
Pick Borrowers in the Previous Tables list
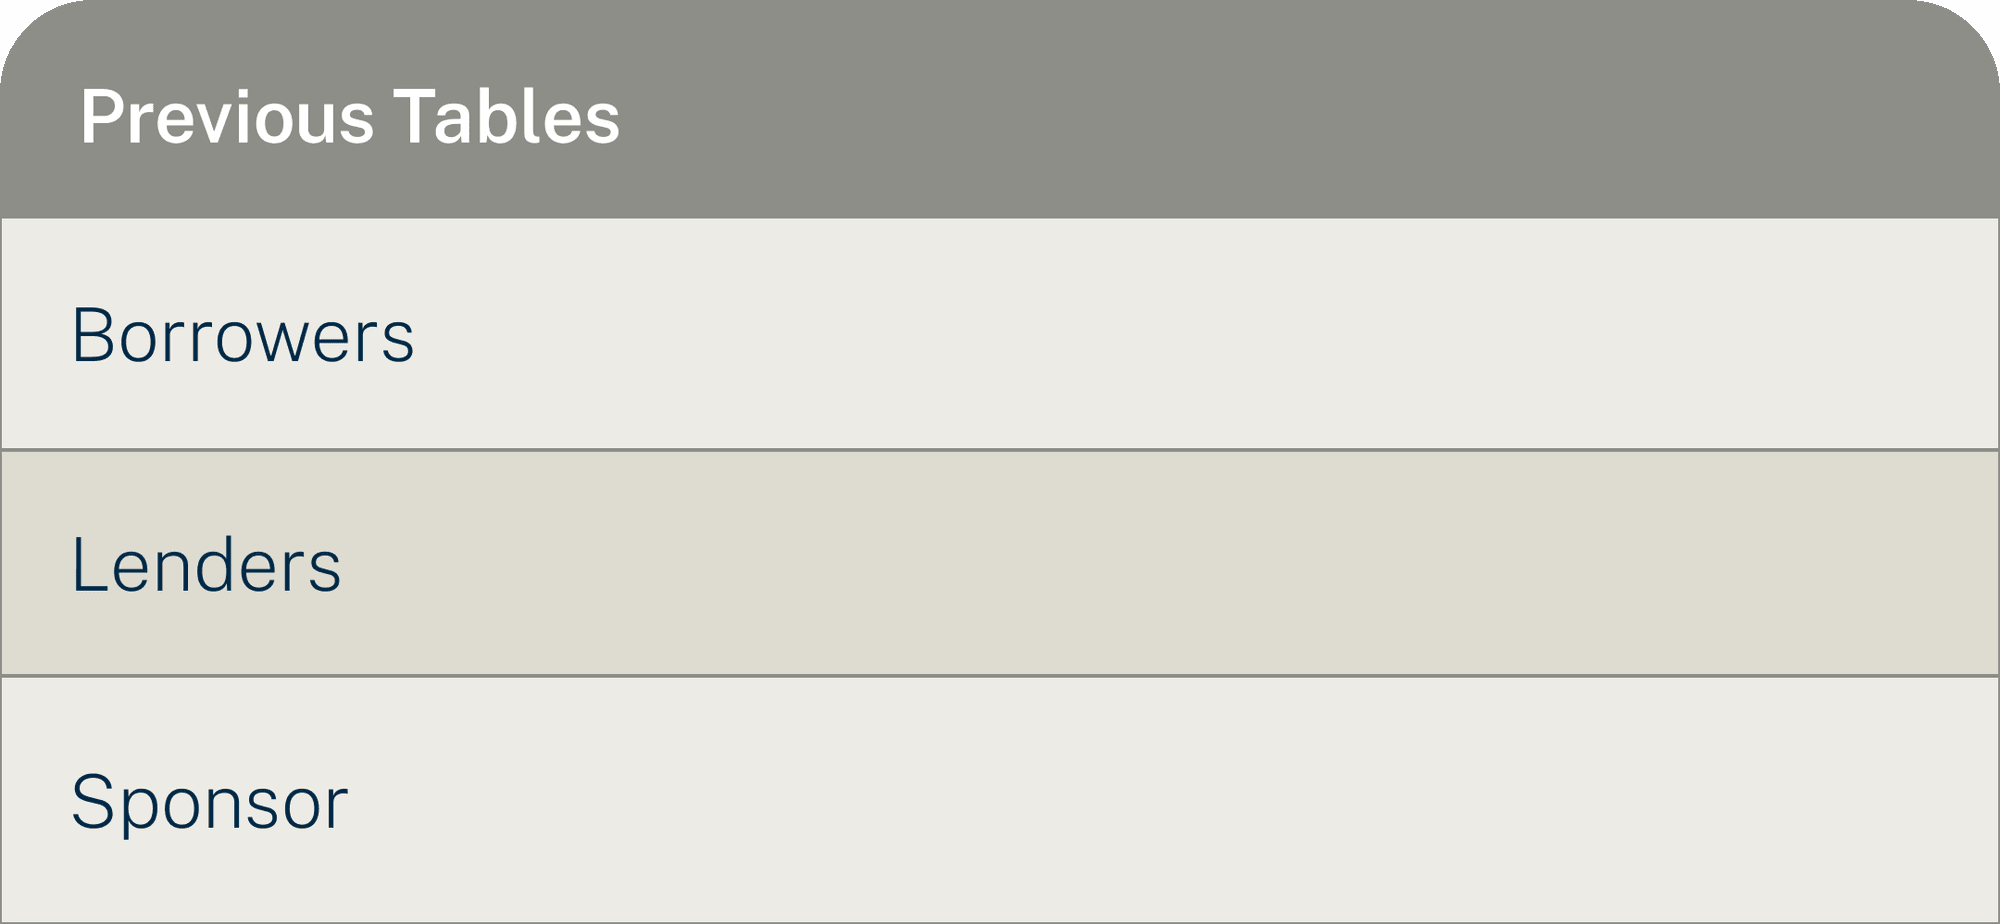point(243,335)
